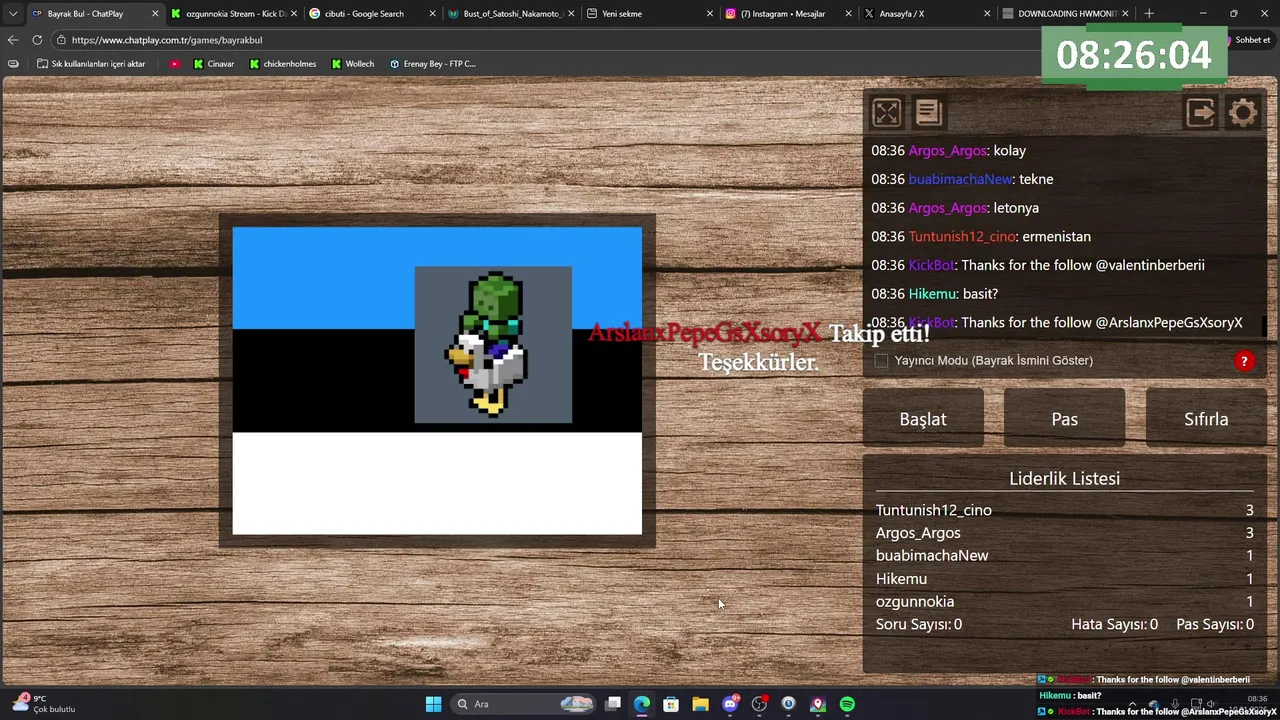Open the Erenay Bey - FTP bookmark
The width and height of the screenshot is (1280, 720).
432,64
